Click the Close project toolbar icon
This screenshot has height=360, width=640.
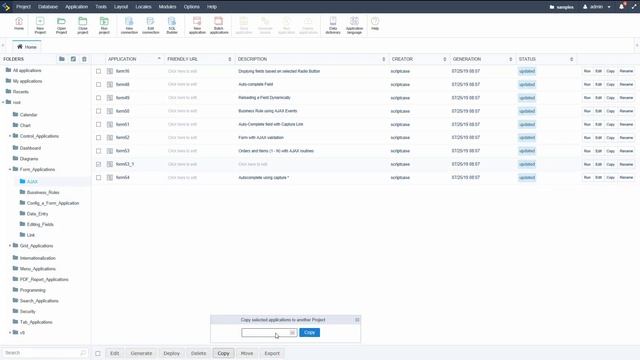(x=82, y=25)
